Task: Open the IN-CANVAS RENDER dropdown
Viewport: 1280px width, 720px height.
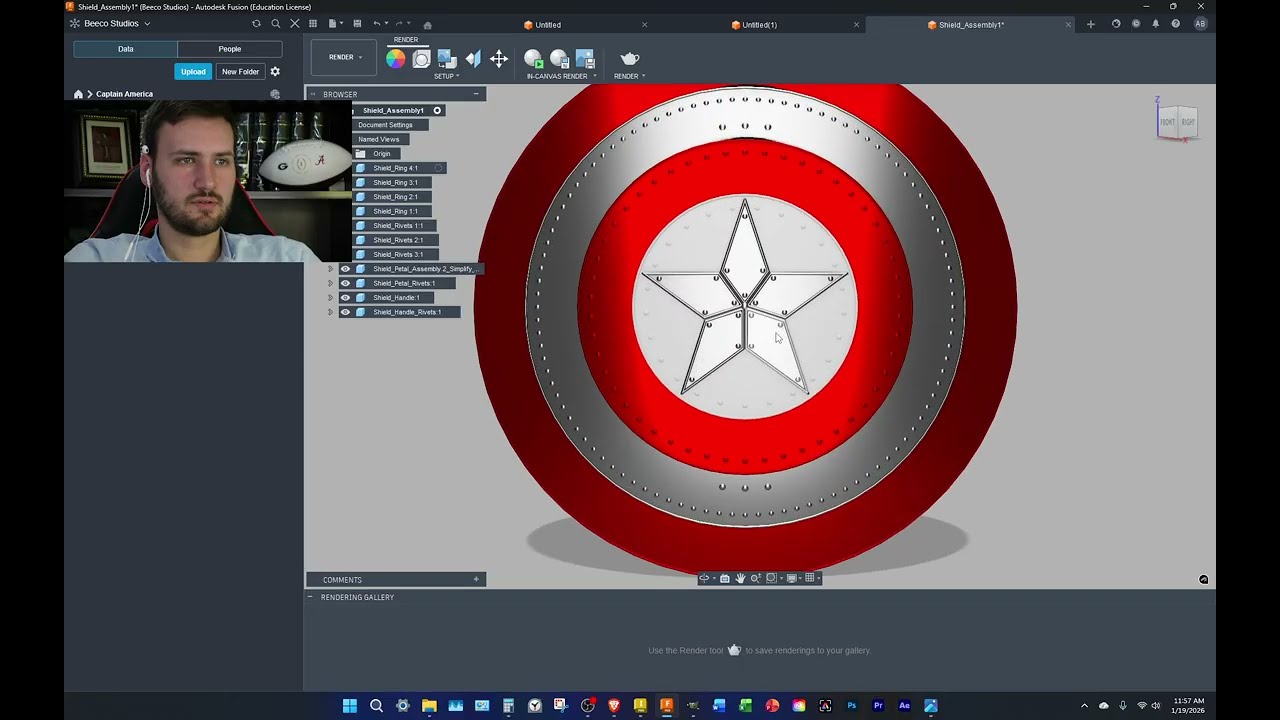Action: coord(561,76)
